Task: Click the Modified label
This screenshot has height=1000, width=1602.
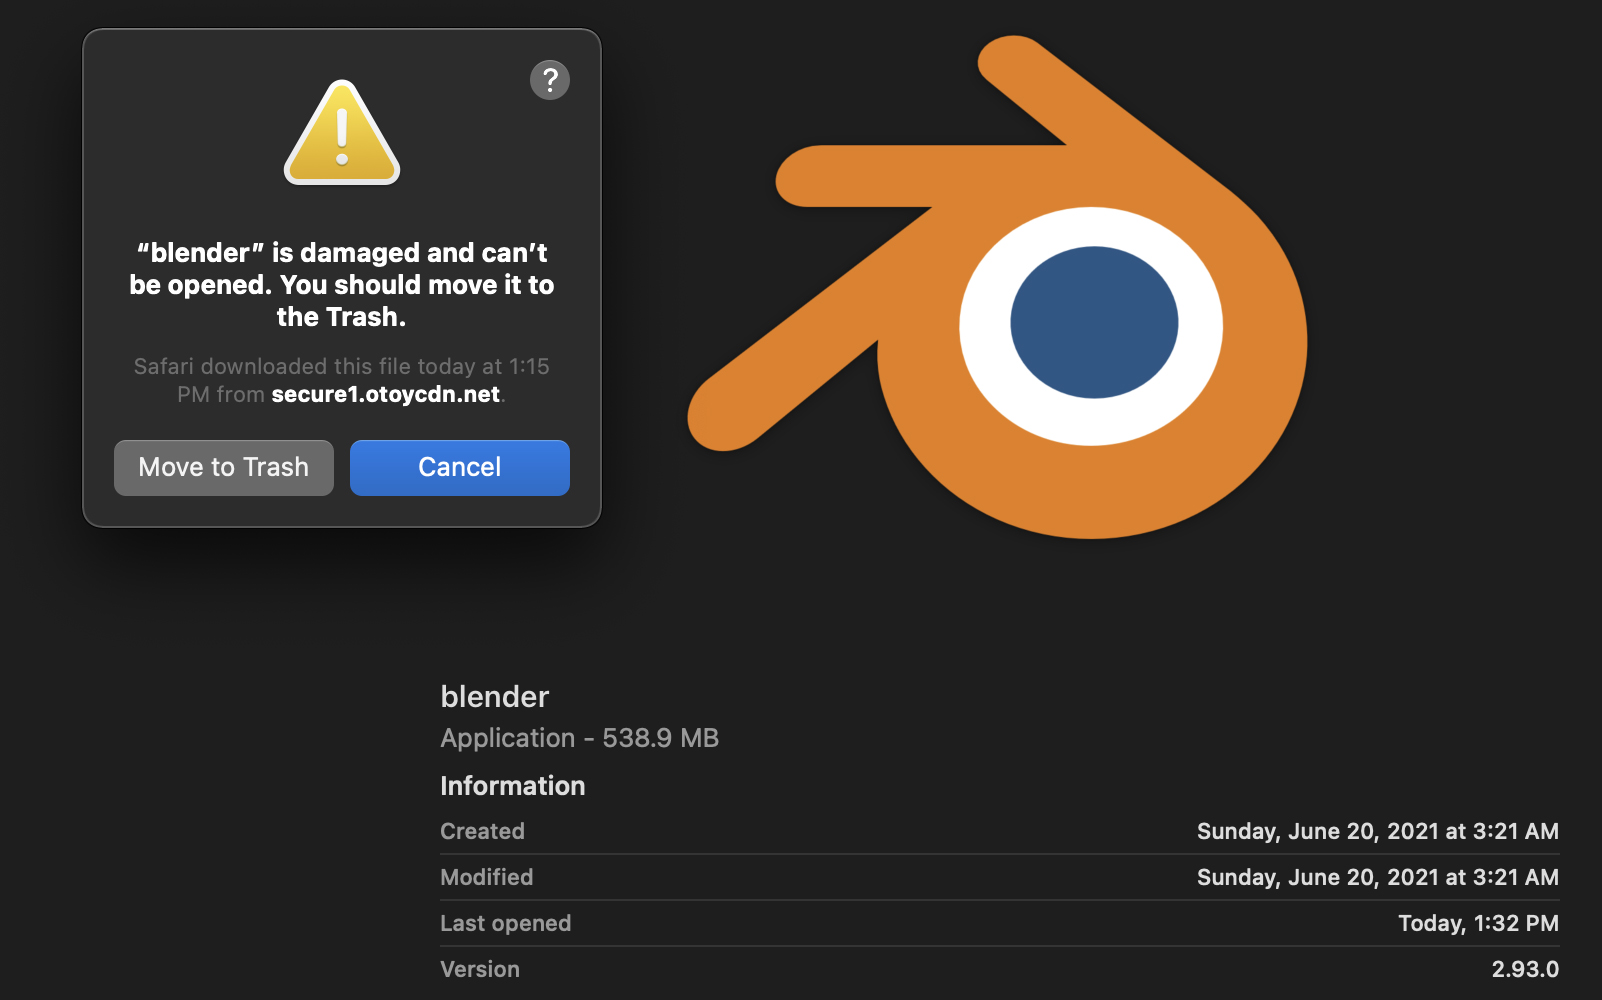Action: 486,877
